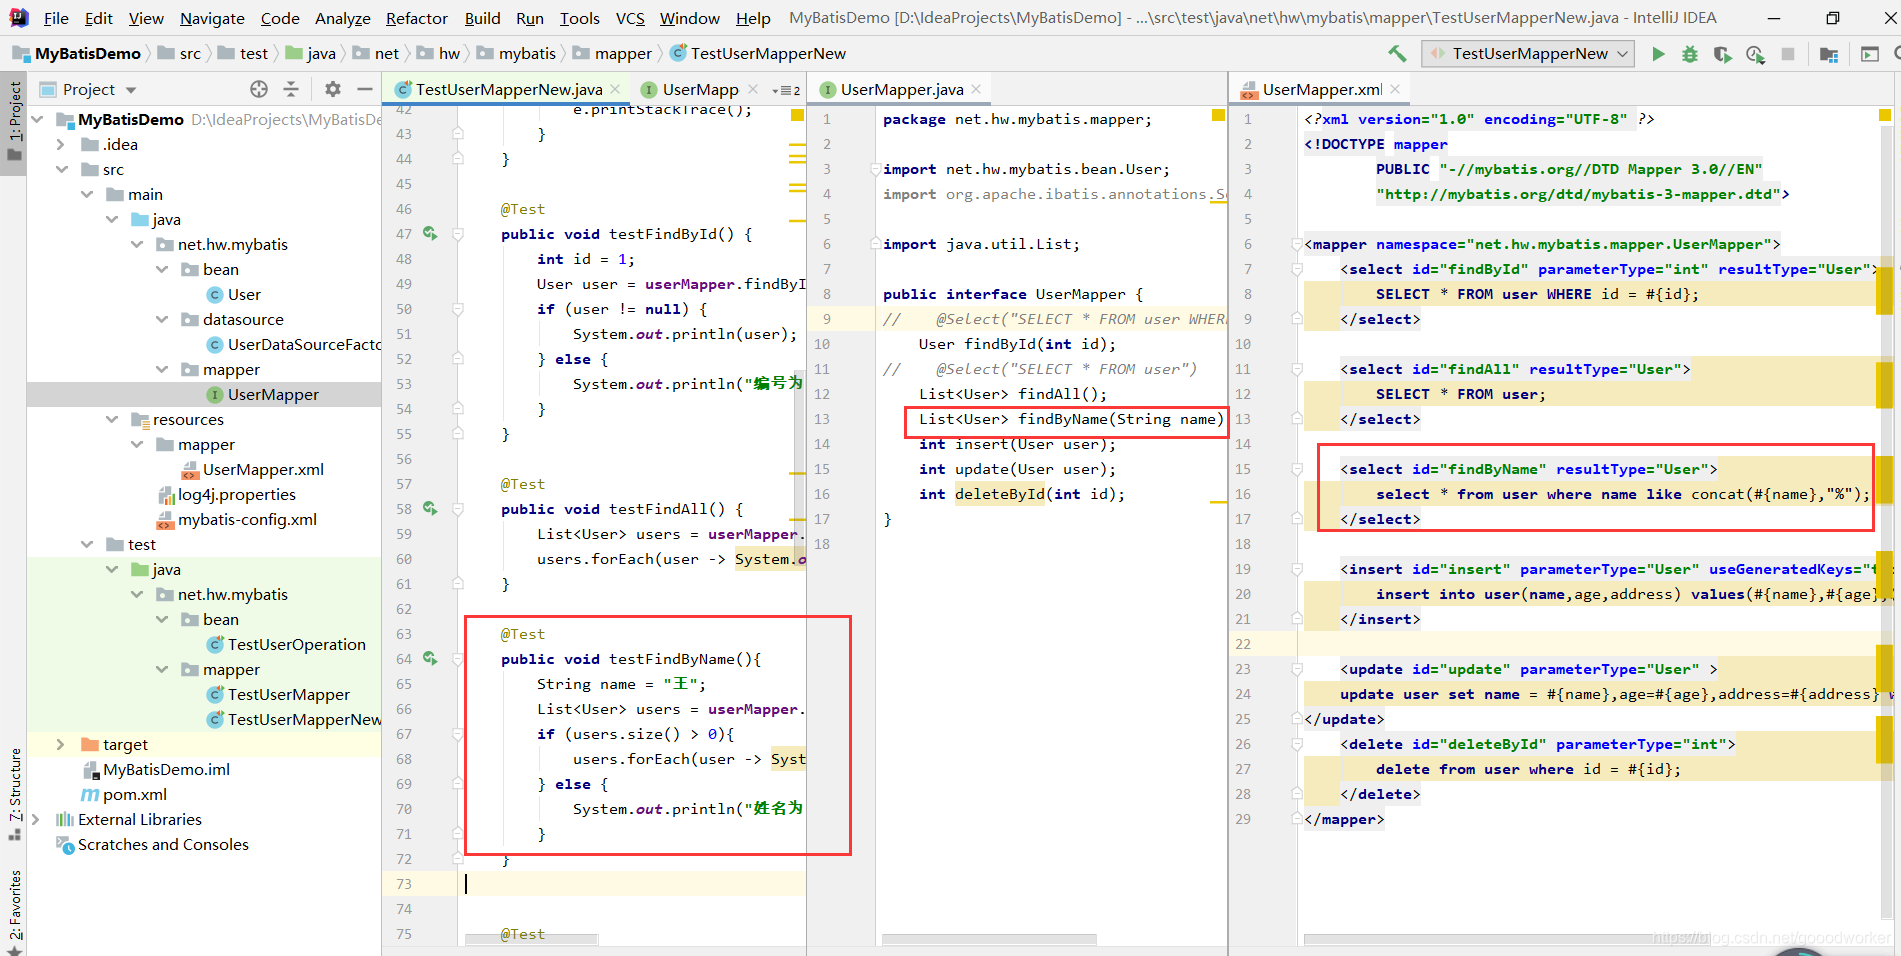Screen dimensions: 1901x956
Task: Click run gutter icon beside testFindById
Action: (430, 233)
